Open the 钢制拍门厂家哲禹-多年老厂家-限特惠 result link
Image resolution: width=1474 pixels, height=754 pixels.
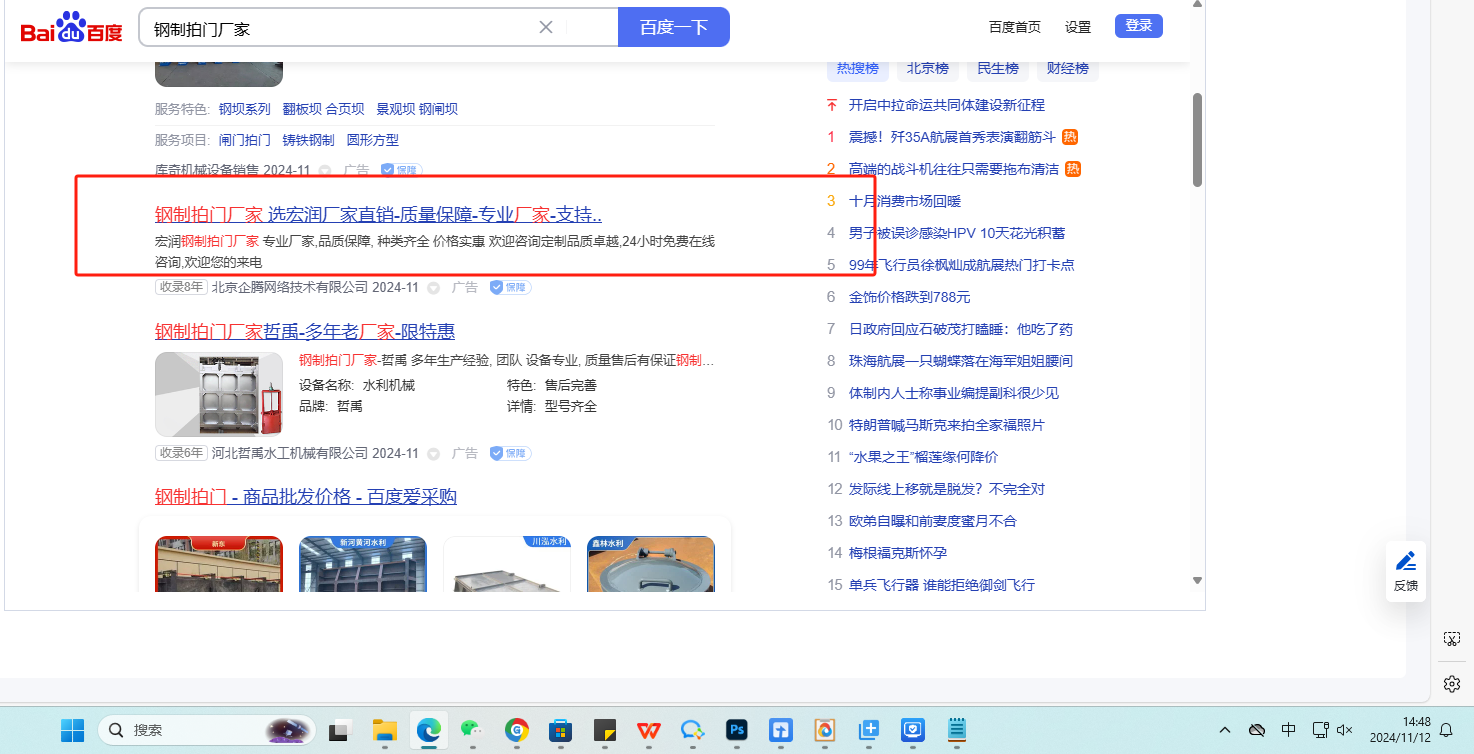[x=305, y=331]
